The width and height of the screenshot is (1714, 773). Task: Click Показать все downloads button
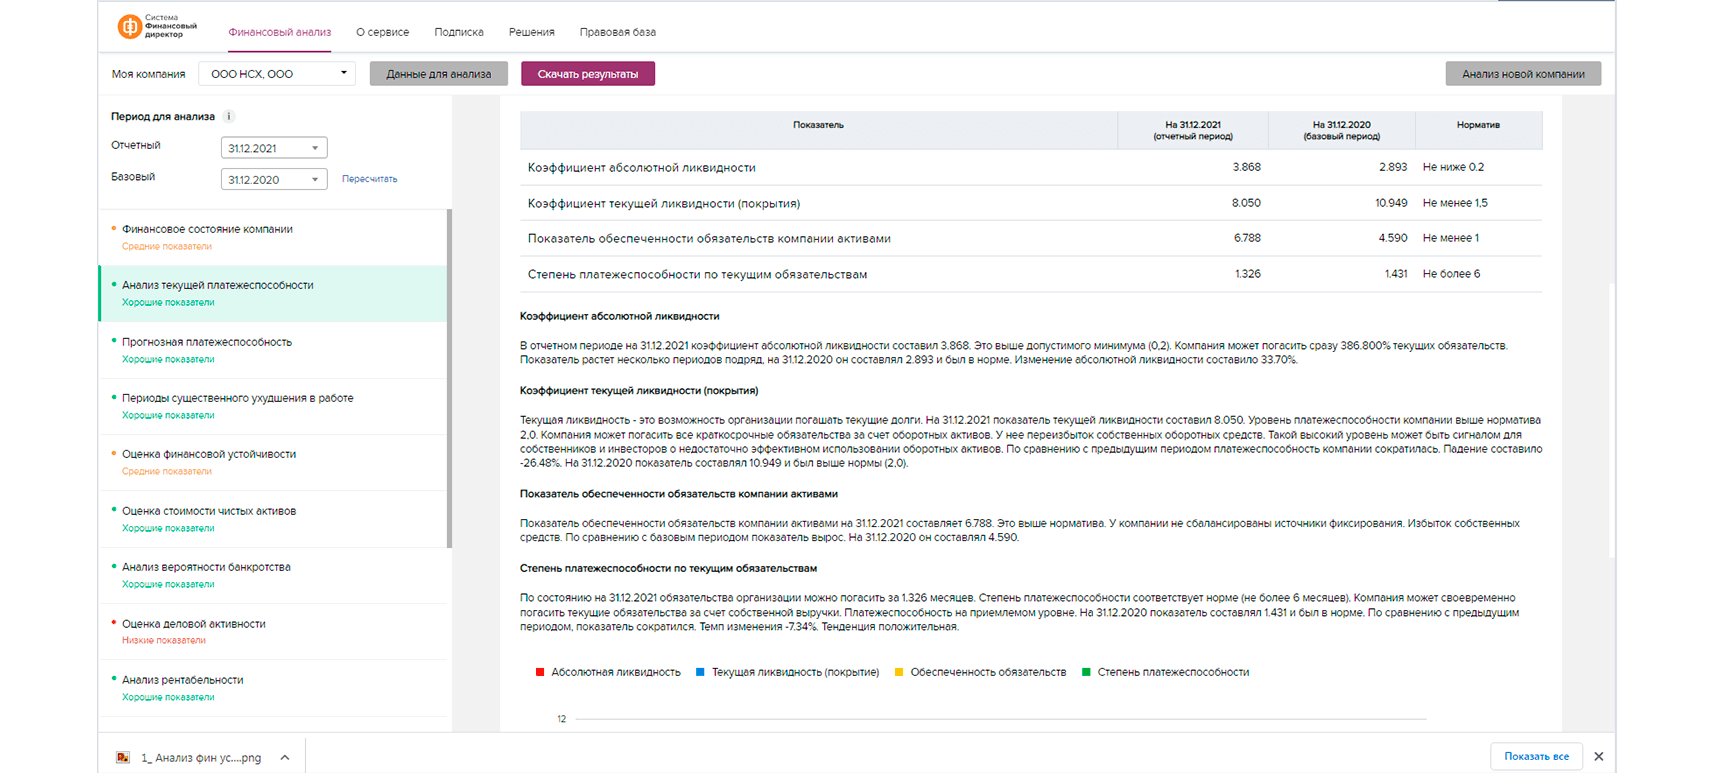coord(1536,756)
